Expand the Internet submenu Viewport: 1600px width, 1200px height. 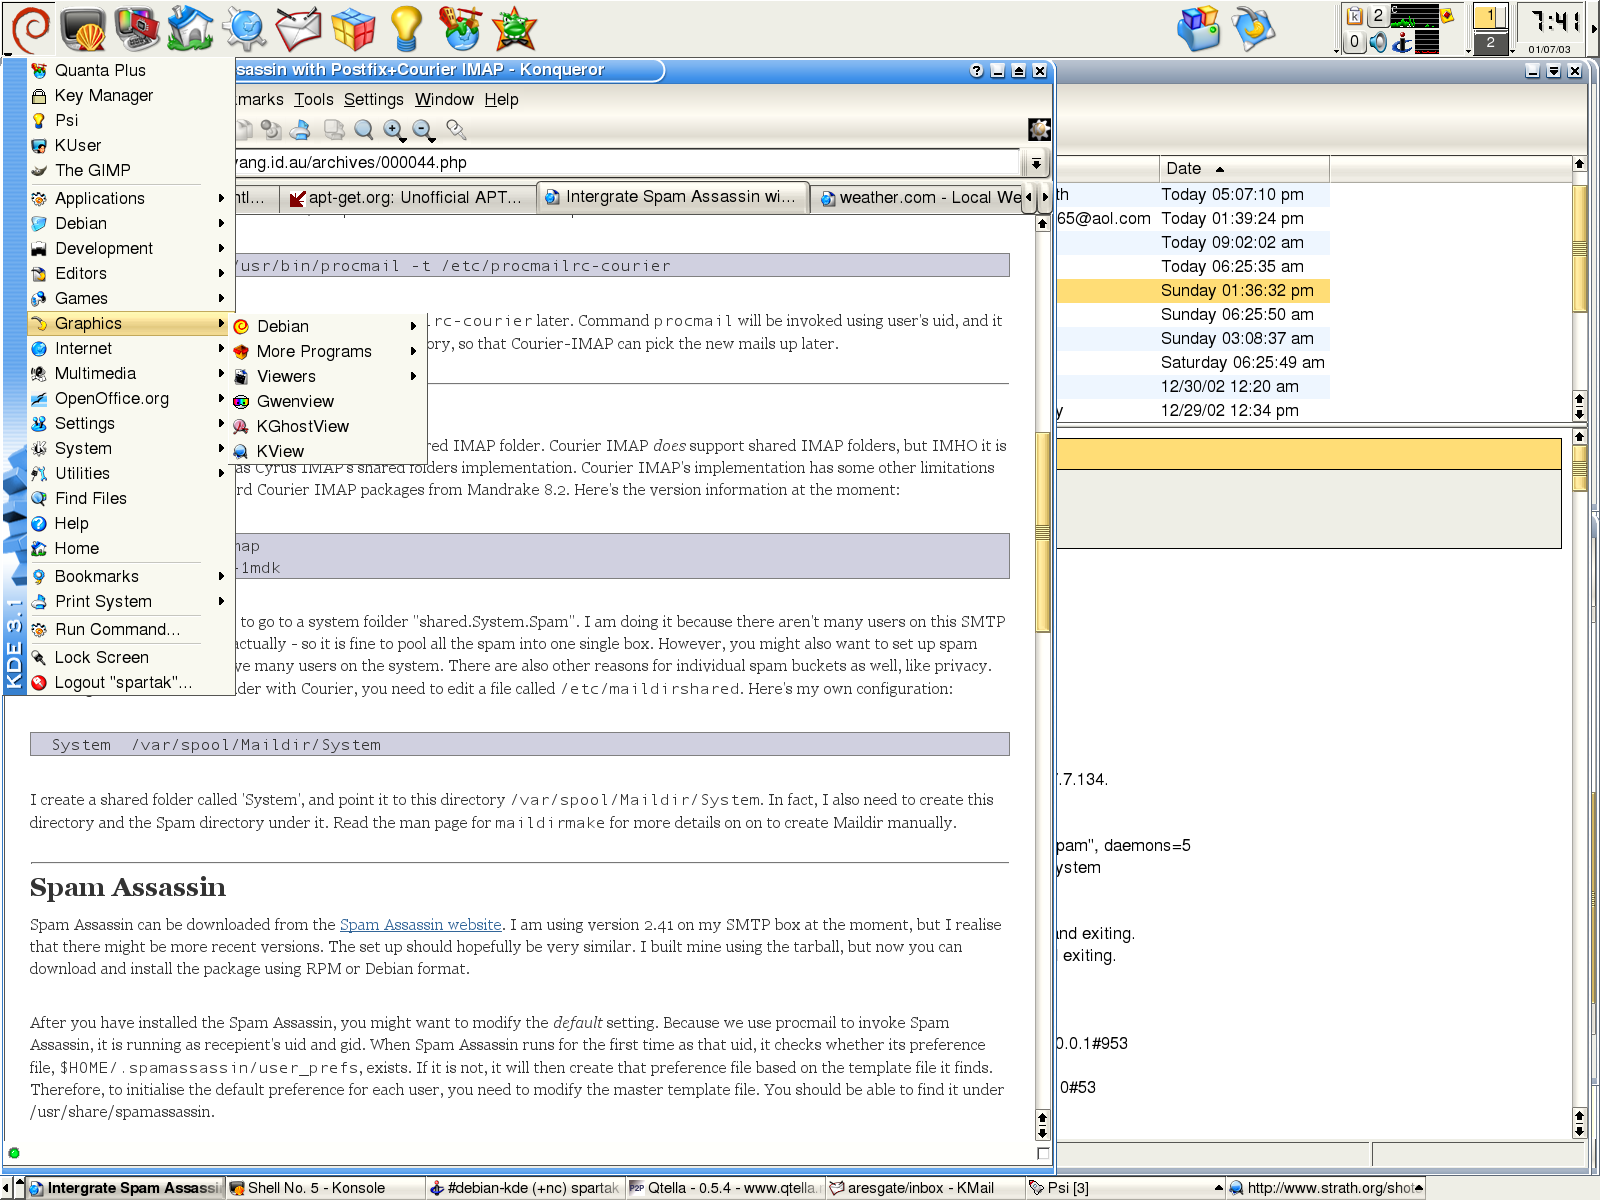pyautogui.click(x=130, y=348)
